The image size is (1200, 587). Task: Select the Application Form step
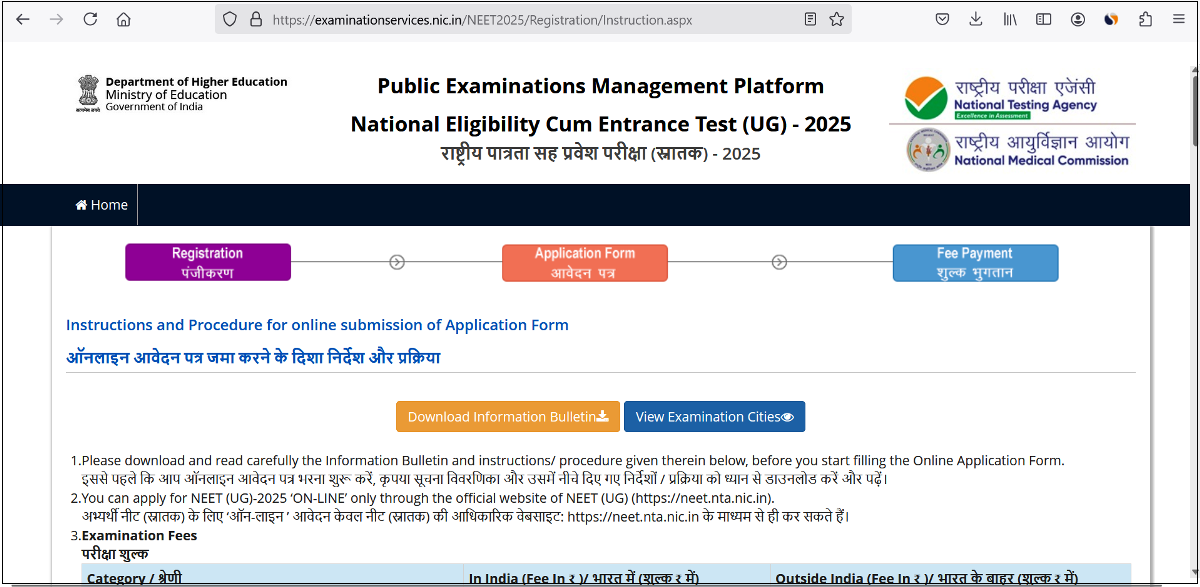point(585,262)
